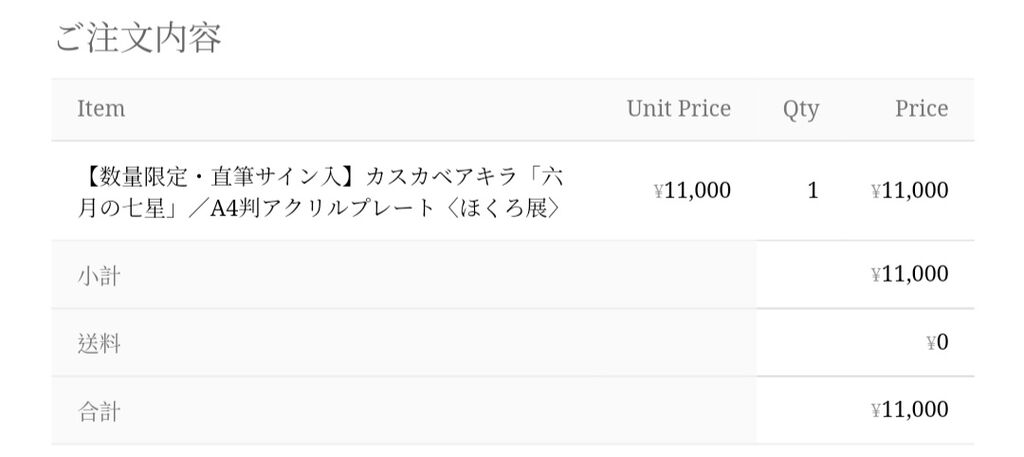Click the yen symbol before unit price
This screenshot has width=1024, height=457.
click(x=658, y=191)
